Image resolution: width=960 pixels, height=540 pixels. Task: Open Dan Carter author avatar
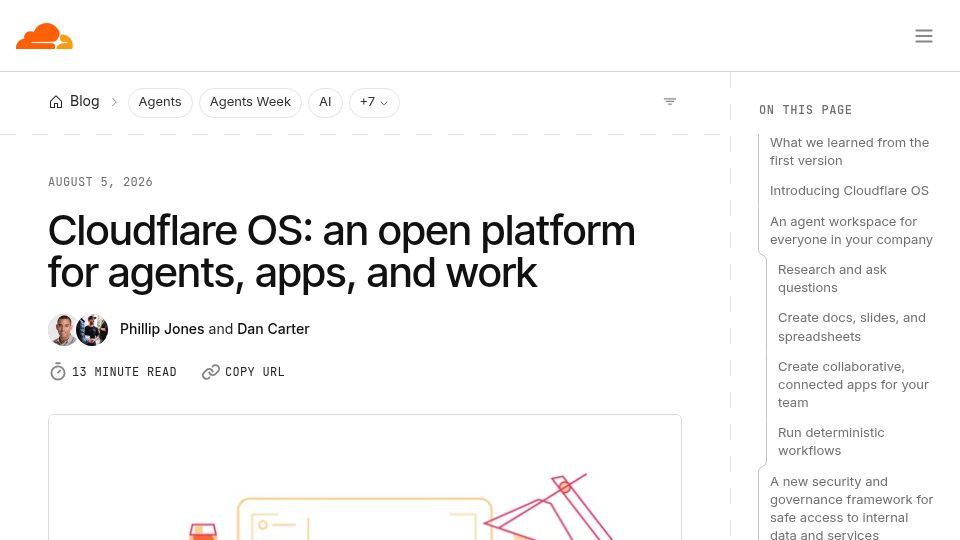(x=92, y=329)
